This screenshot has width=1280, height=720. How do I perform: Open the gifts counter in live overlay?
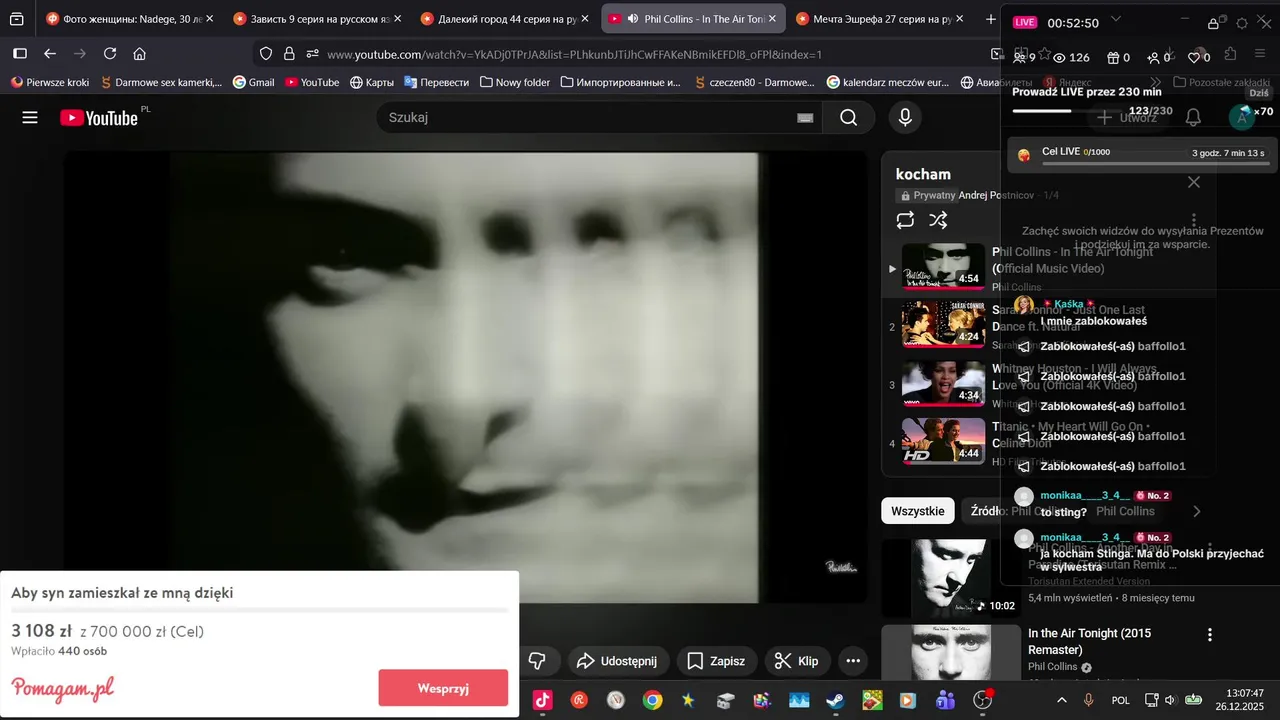point(1118,58)
